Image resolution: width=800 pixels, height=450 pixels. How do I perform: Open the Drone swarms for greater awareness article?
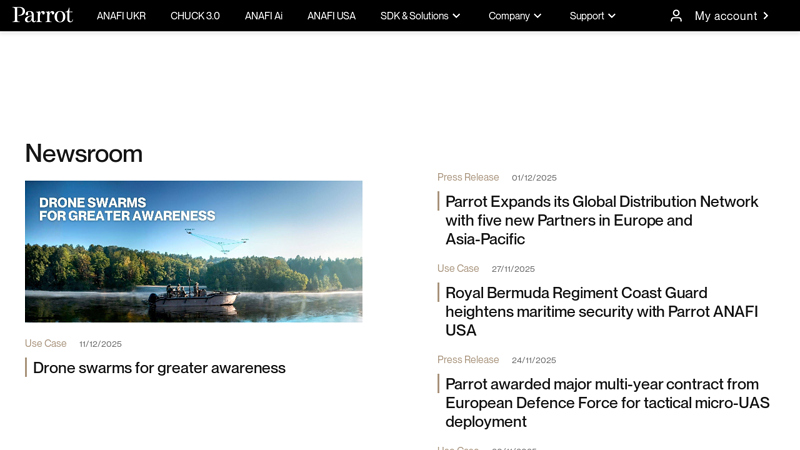[x=159, y=368]
